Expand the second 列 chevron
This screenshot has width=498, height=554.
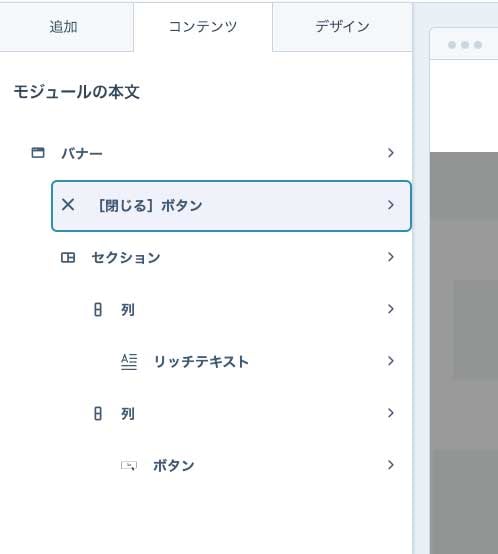pyautogui.click(x=391, y=413)
